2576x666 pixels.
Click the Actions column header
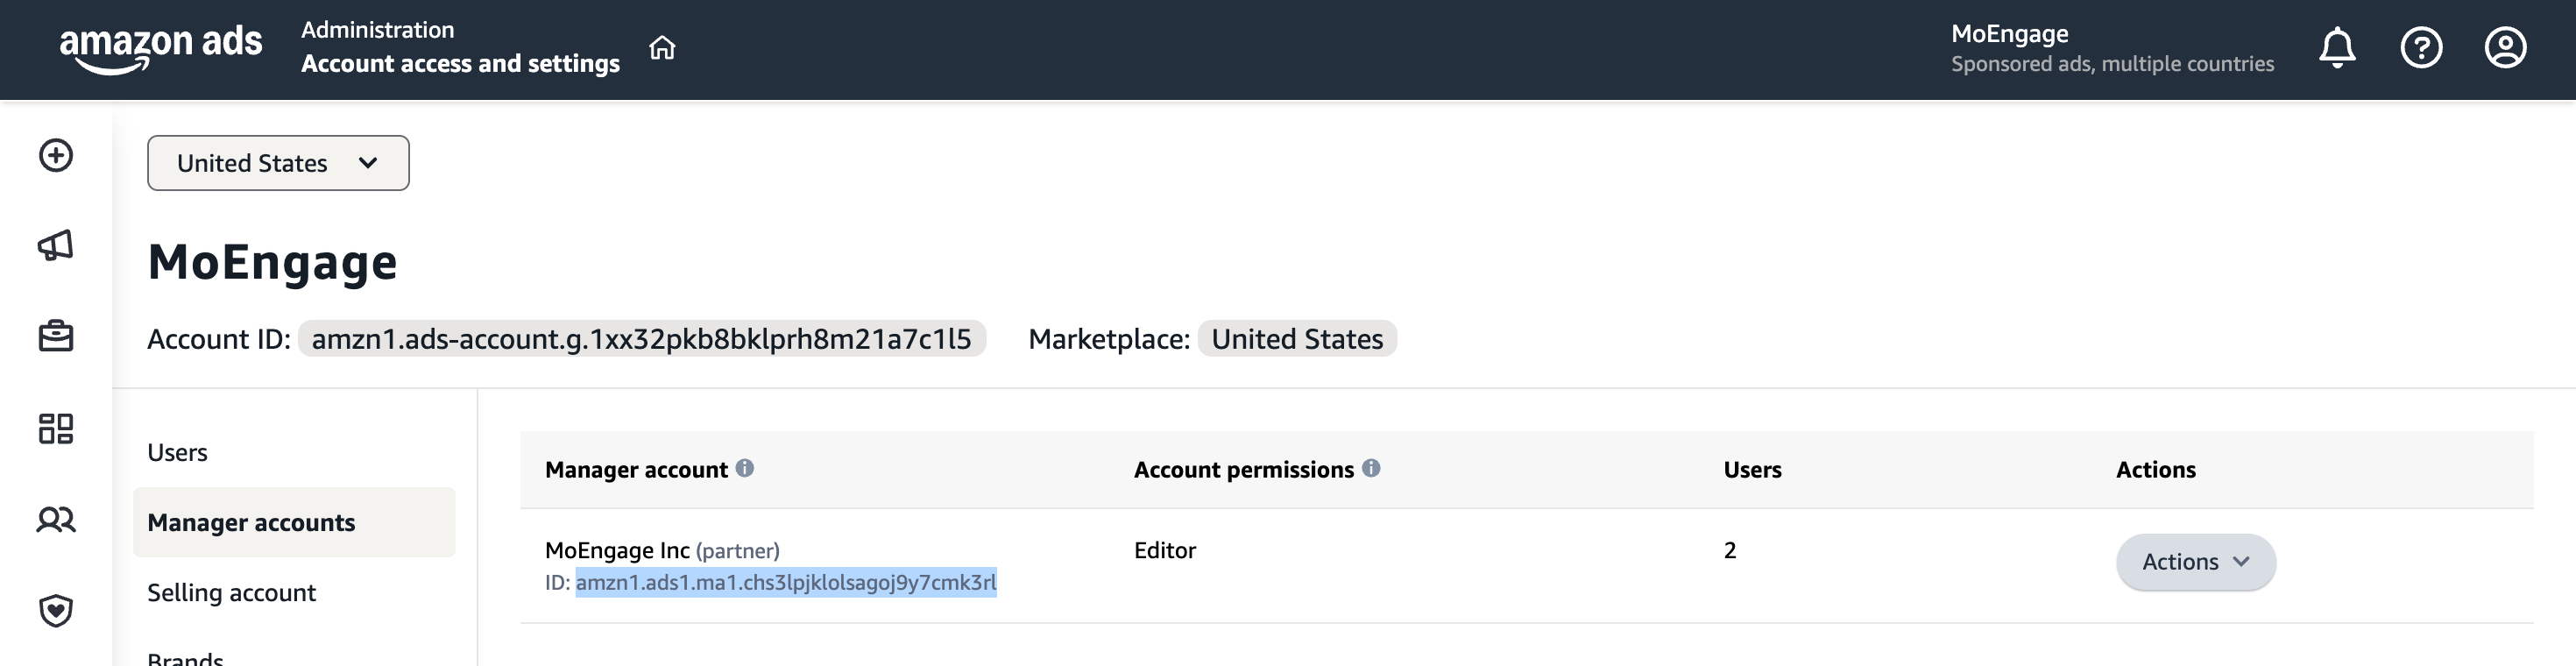click(x=2156, y=469)
